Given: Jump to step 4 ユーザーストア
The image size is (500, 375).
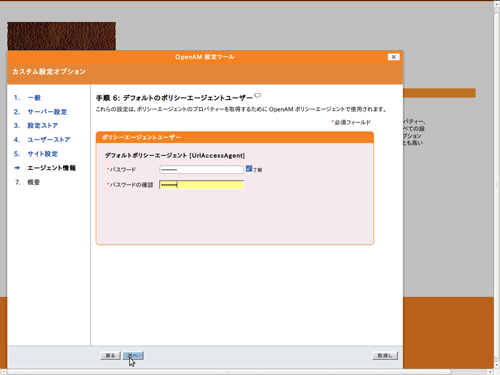Looking at the screenshot, I should pyautogui.click(x=49, y=140).
